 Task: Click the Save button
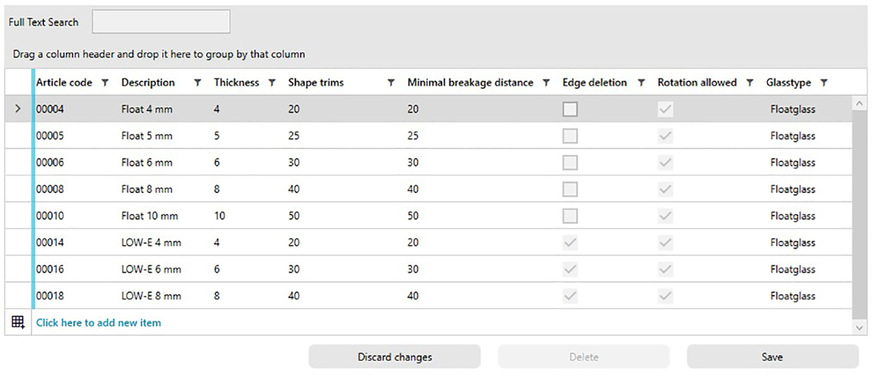coord(772,357)
